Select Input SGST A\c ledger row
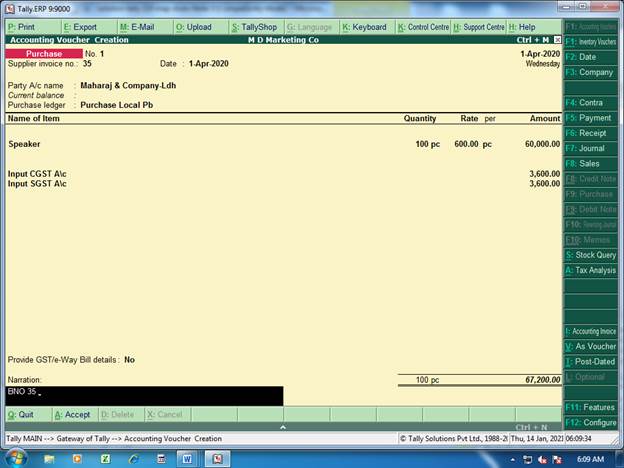The height and width of the screenshot is (468, 624). [283, 184]
